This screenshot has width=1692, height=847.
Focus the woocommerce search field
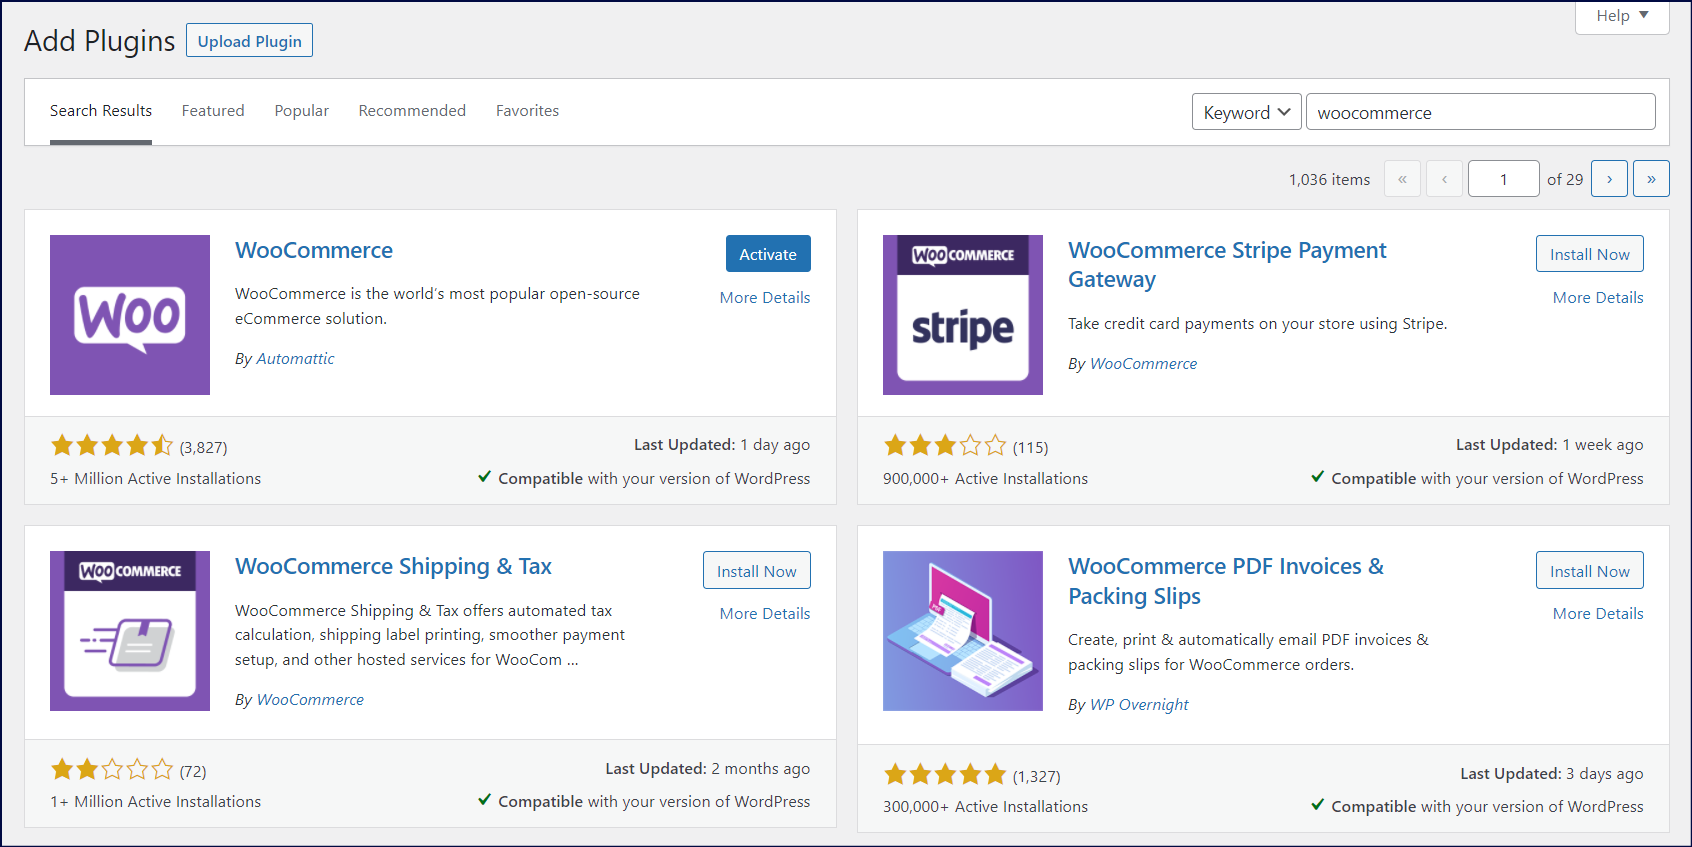1480,112
